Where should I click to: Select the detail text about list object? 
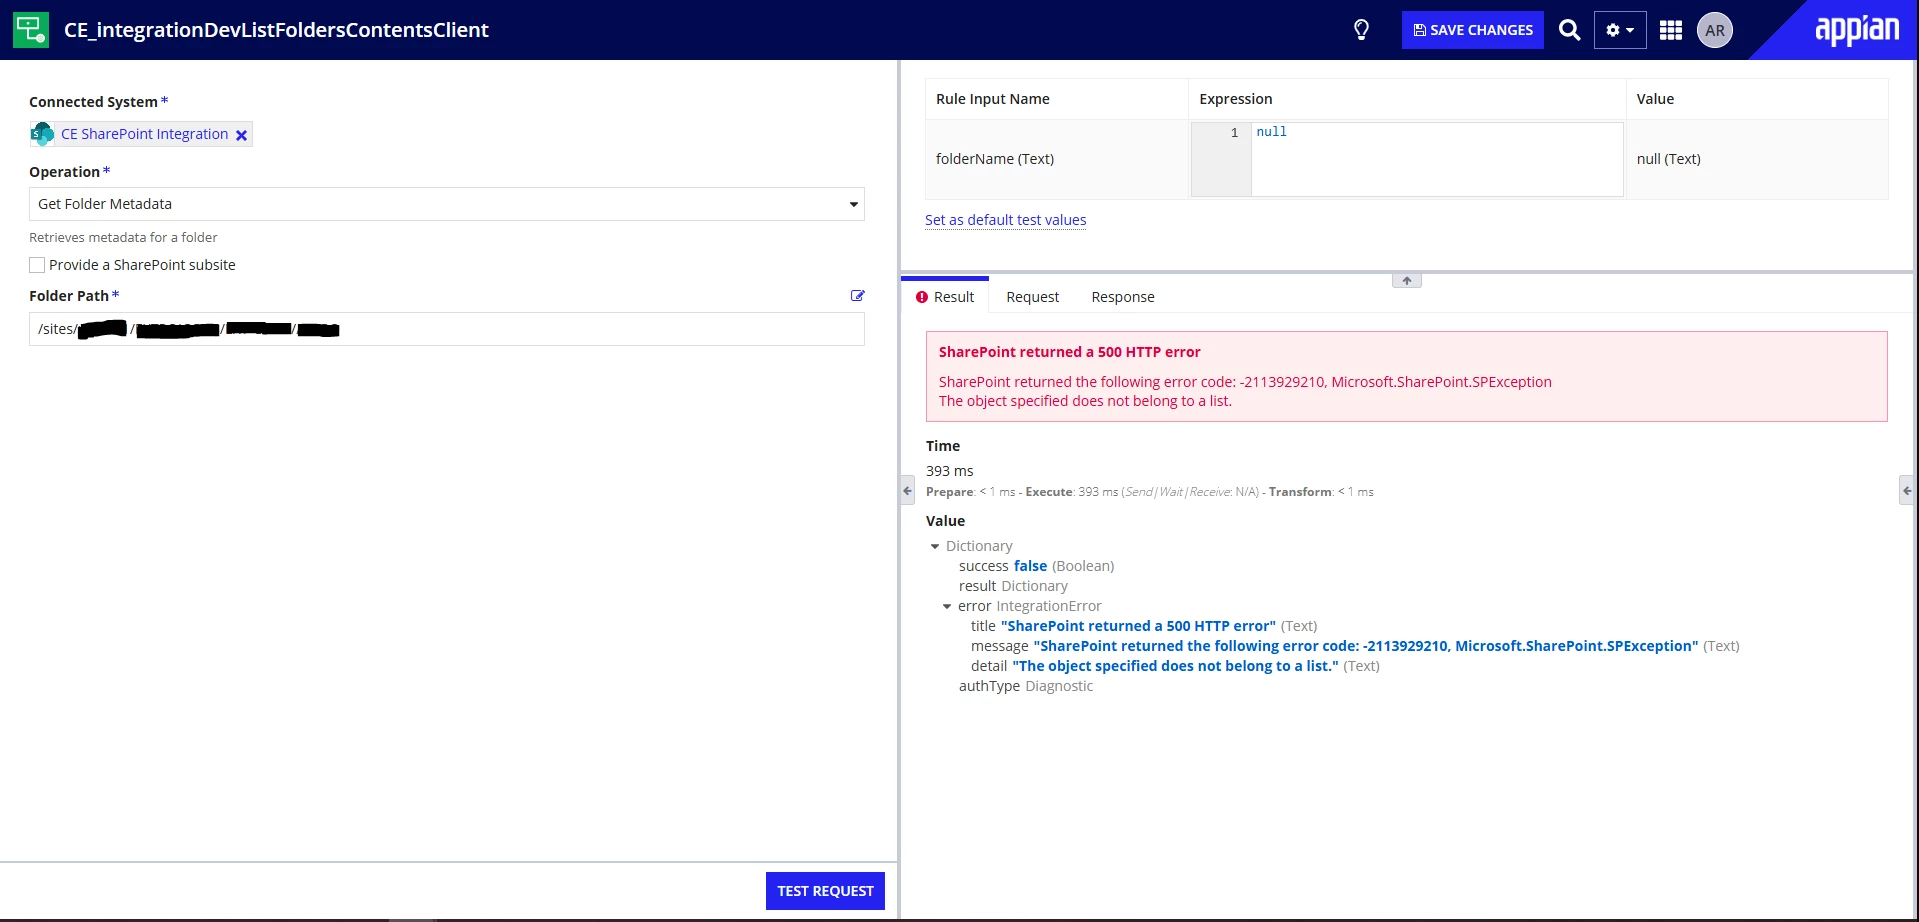(x=1175, y=666)
